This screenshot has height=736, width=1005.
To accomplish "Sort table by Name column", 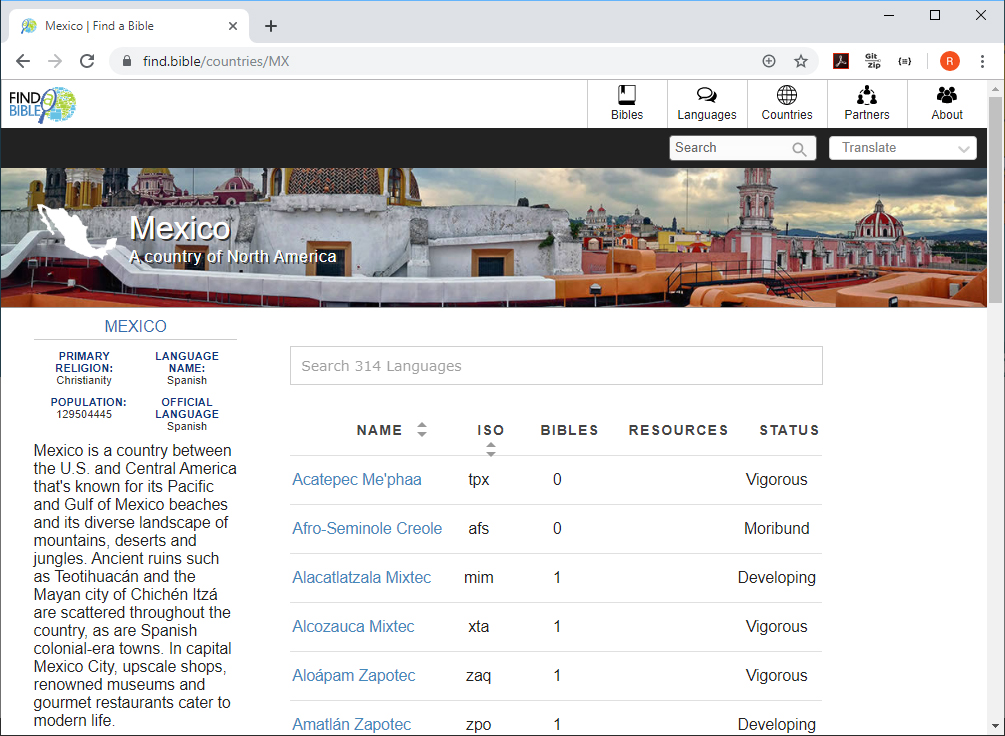I will tap(422, 430).
